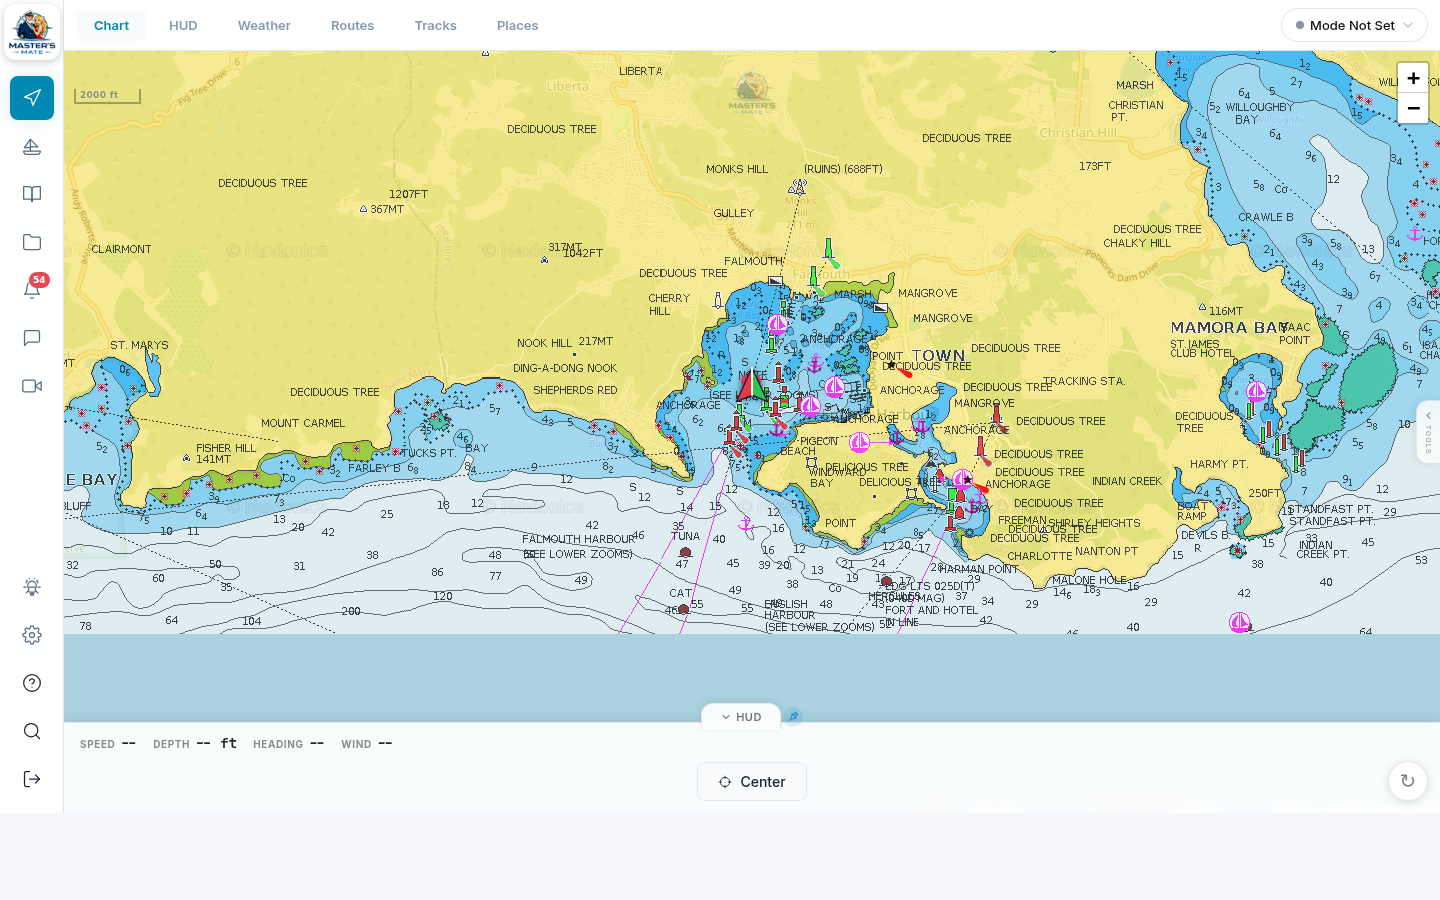1440x900 pixels.
Task: Click the Center button
Action: (752, 782)
